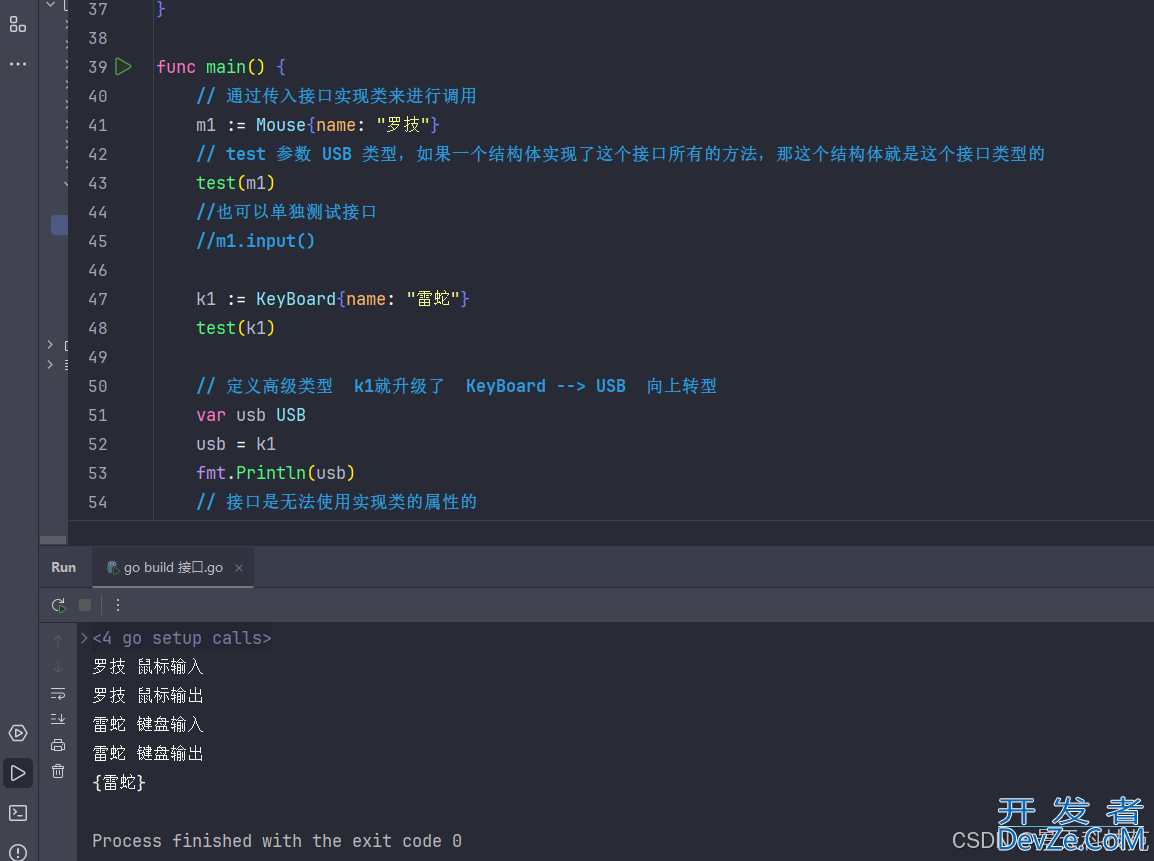Click console output '罗技 鼠标输入'
Screen dimensions: 1154x861
click(x=148, y=667)
